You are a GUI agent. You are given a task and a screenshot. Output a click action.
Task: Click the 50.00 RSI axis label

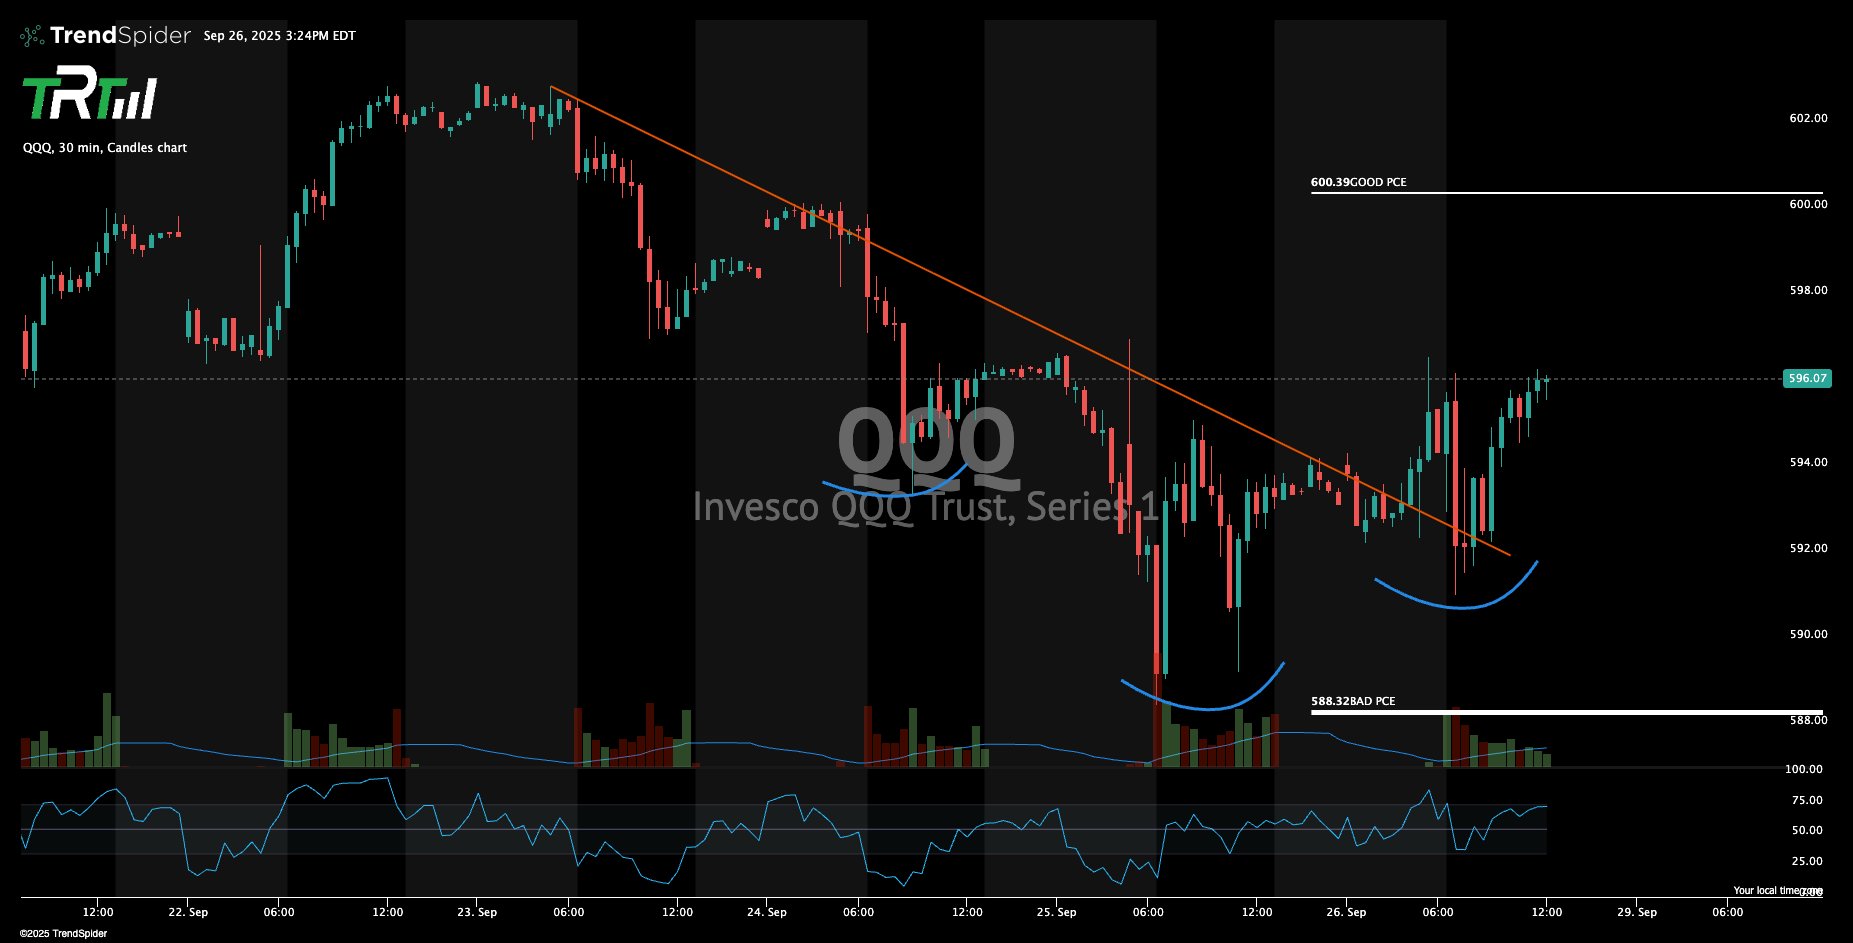tap(1807, 830)
